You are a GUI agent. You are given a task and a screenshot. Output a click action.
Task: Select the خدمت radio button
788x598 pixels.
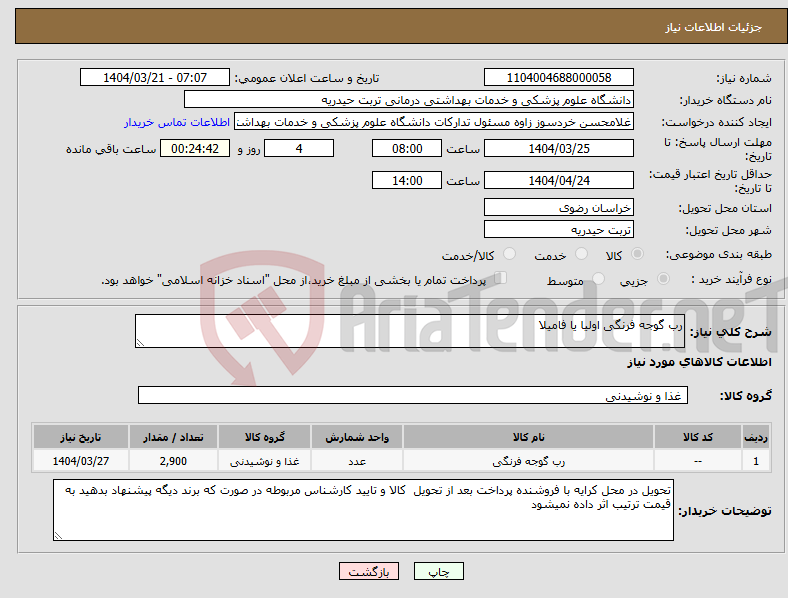[x=581, y=254]
